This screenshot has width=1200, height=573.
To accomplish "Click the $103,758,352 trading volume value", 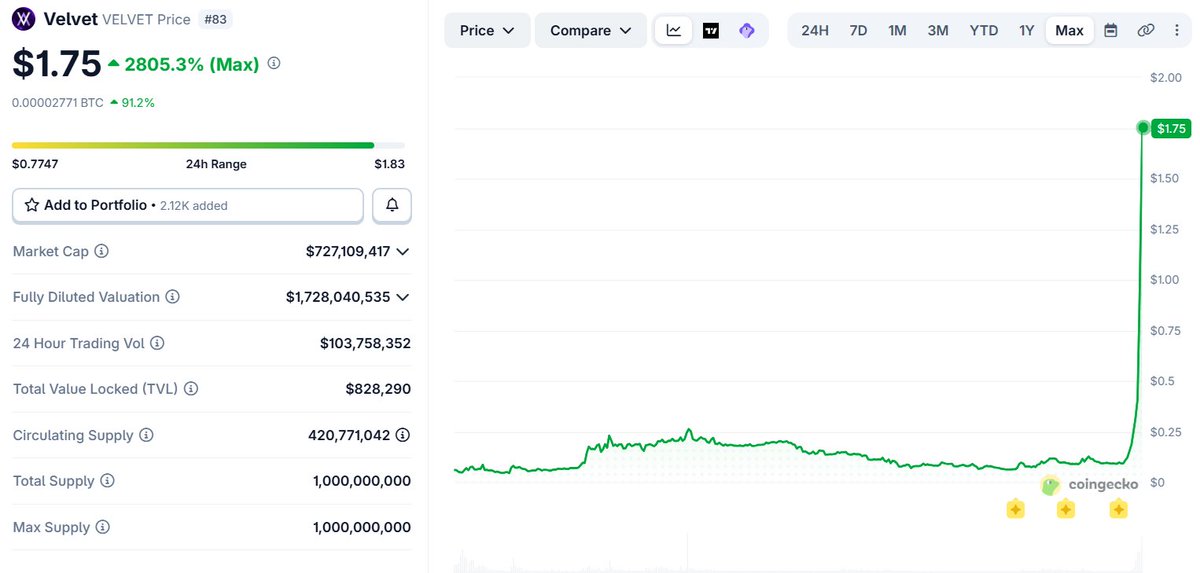I will pos(365,343).
